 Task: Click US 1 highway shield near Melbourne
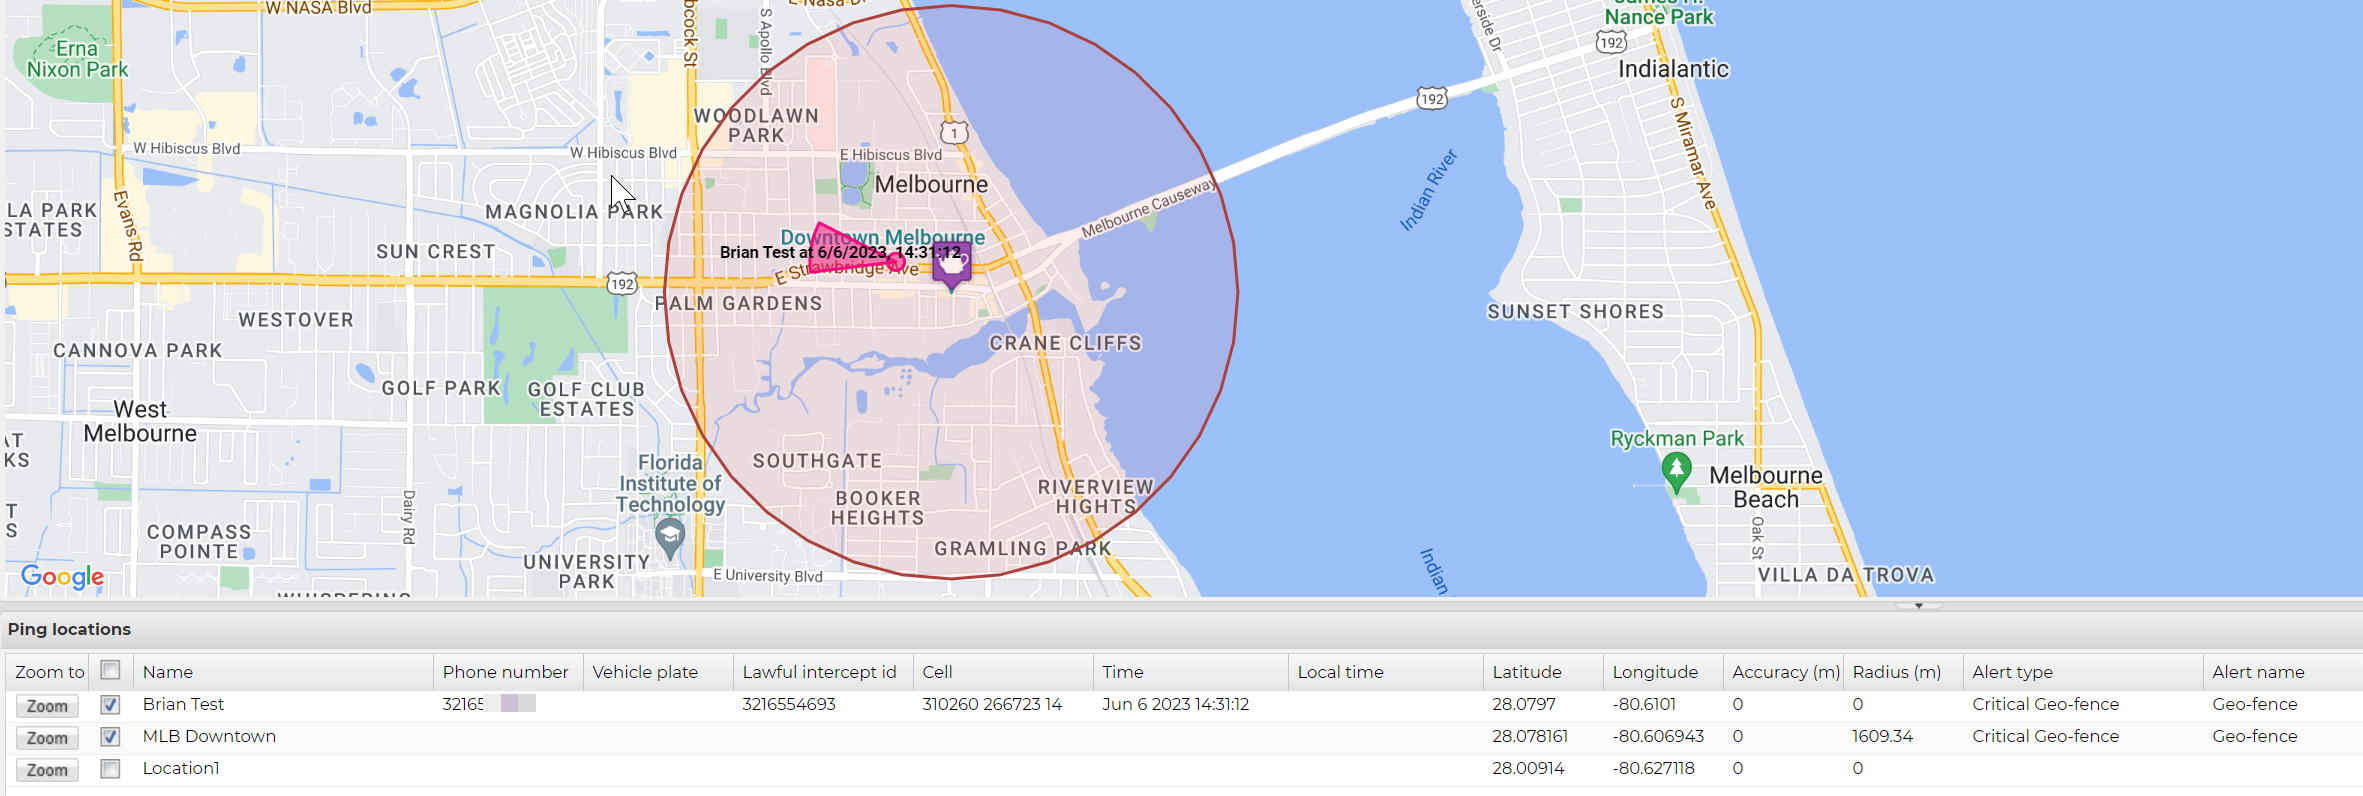coord(954,132)
